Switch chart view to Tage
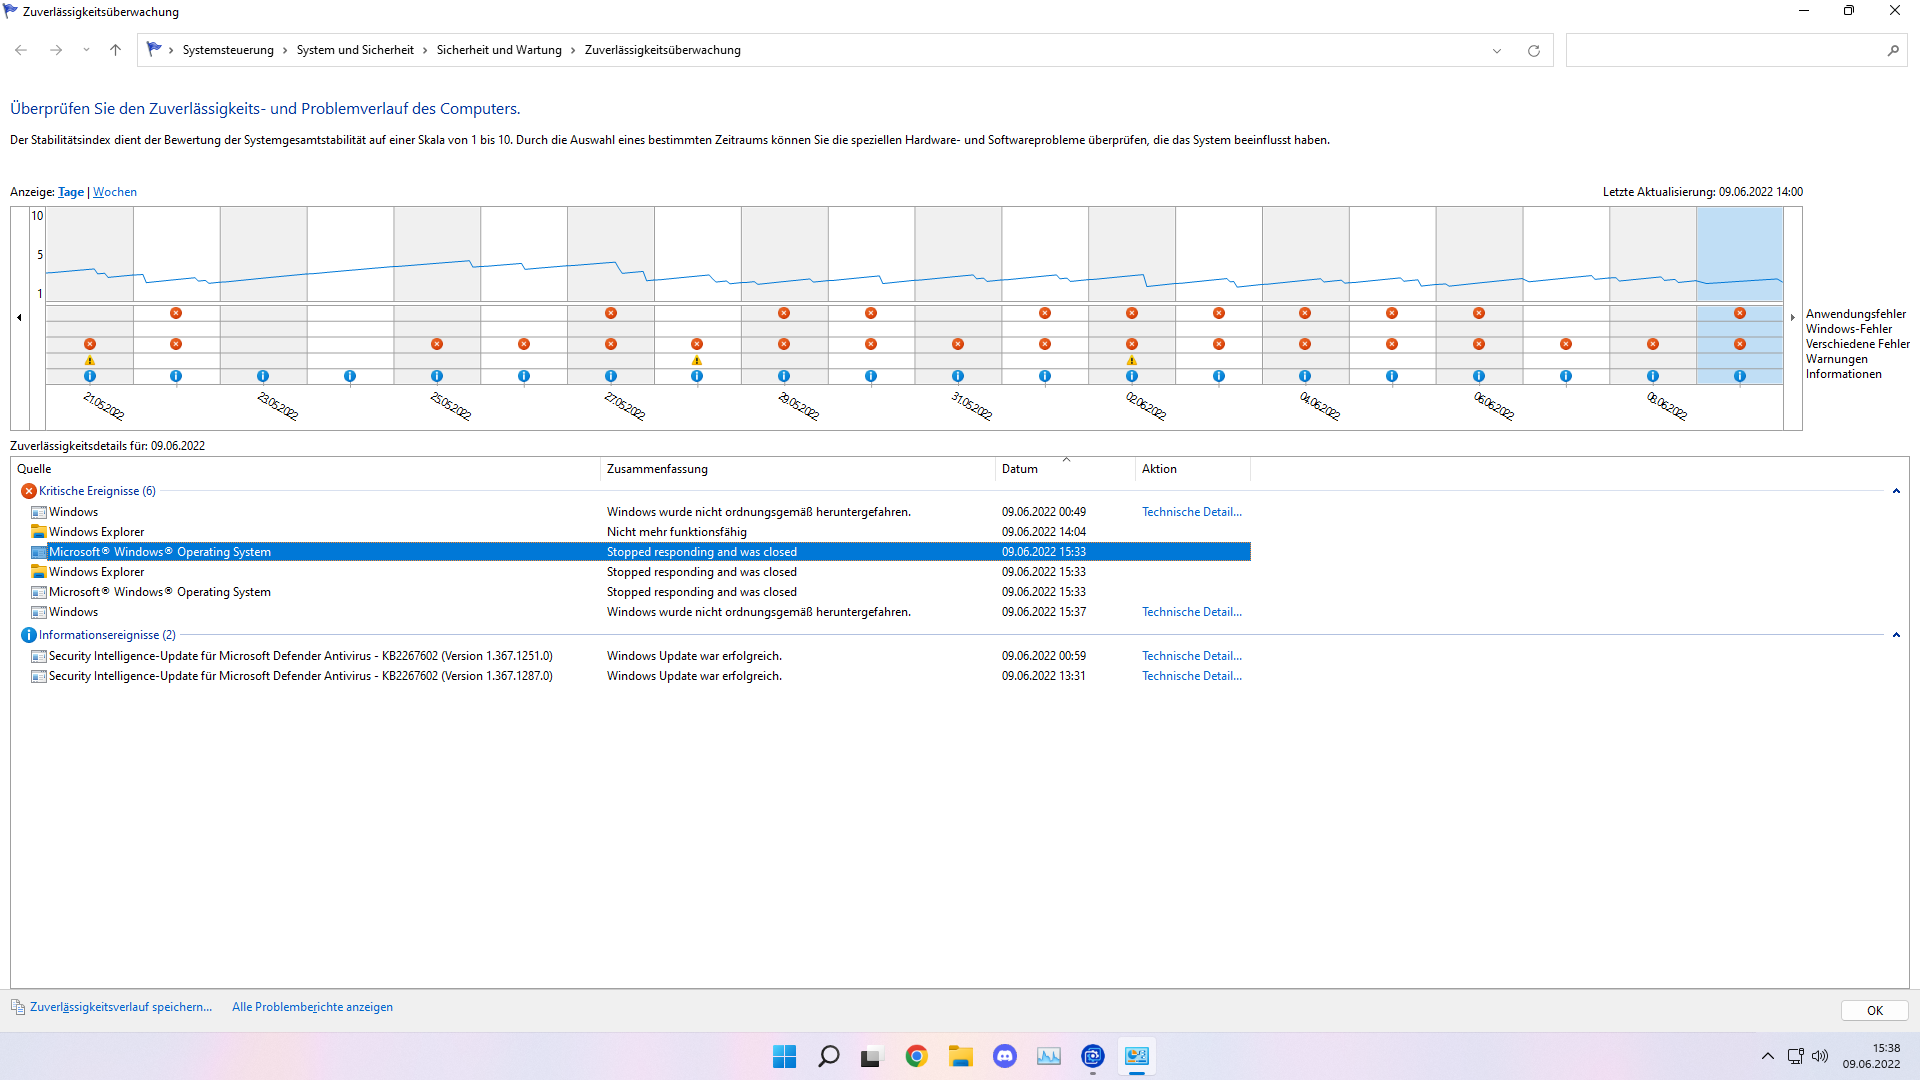1920x1080 pixels. click(x=71, y=192)
